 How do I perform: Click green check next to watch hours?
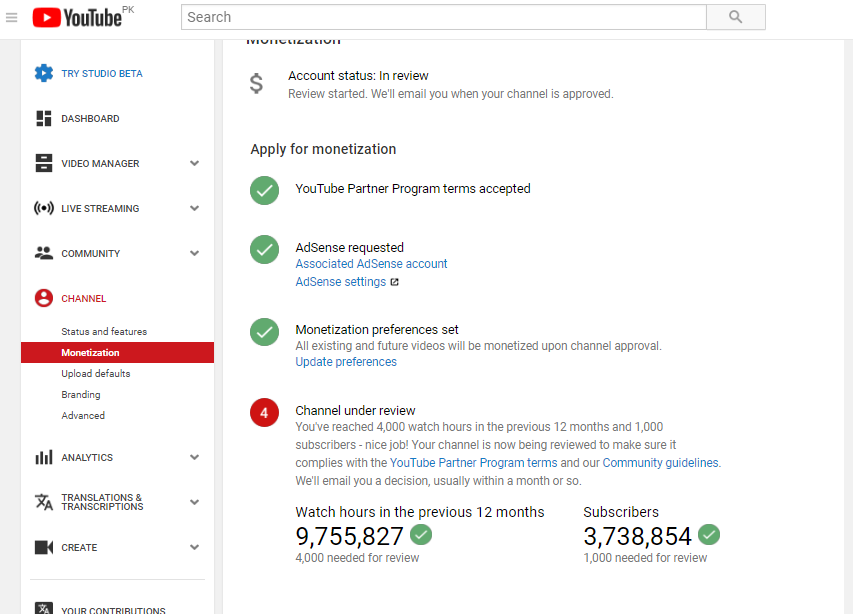(421, 535)
